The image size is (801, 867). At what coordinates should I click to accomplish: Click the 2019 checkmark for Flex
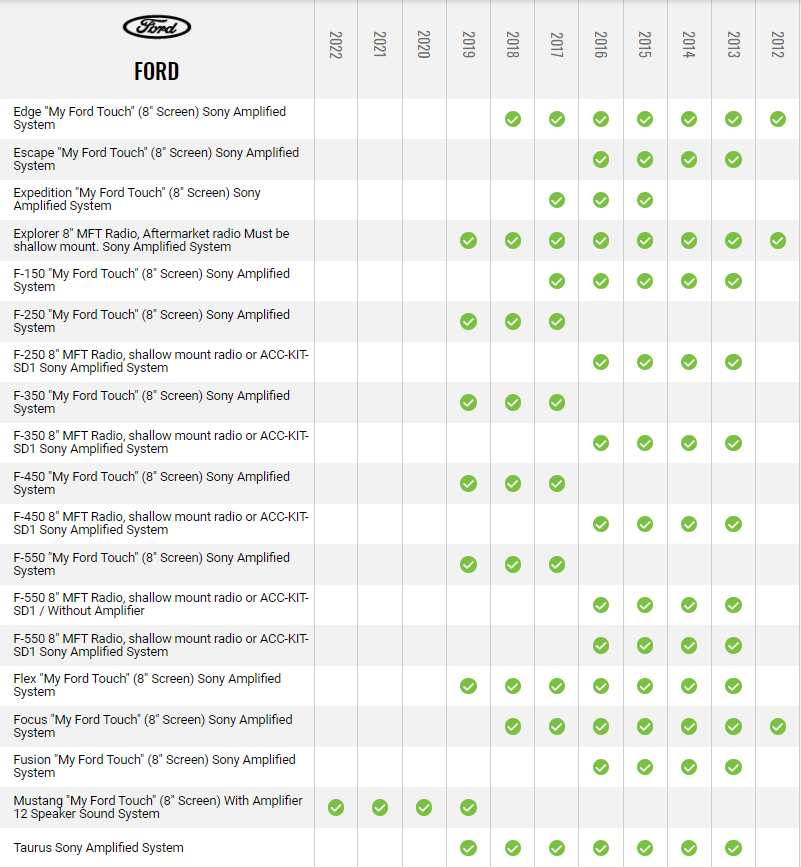[468, 686]
